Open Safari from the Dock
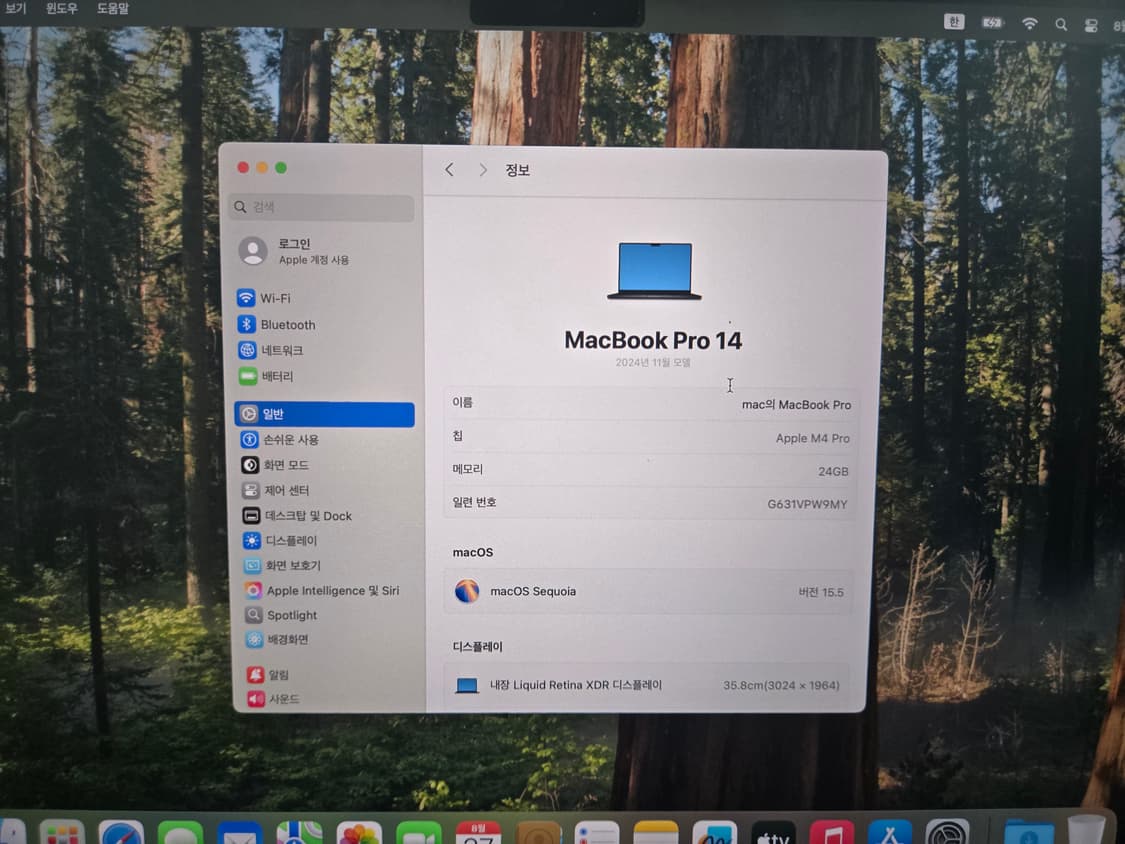 tap(121, 832)
